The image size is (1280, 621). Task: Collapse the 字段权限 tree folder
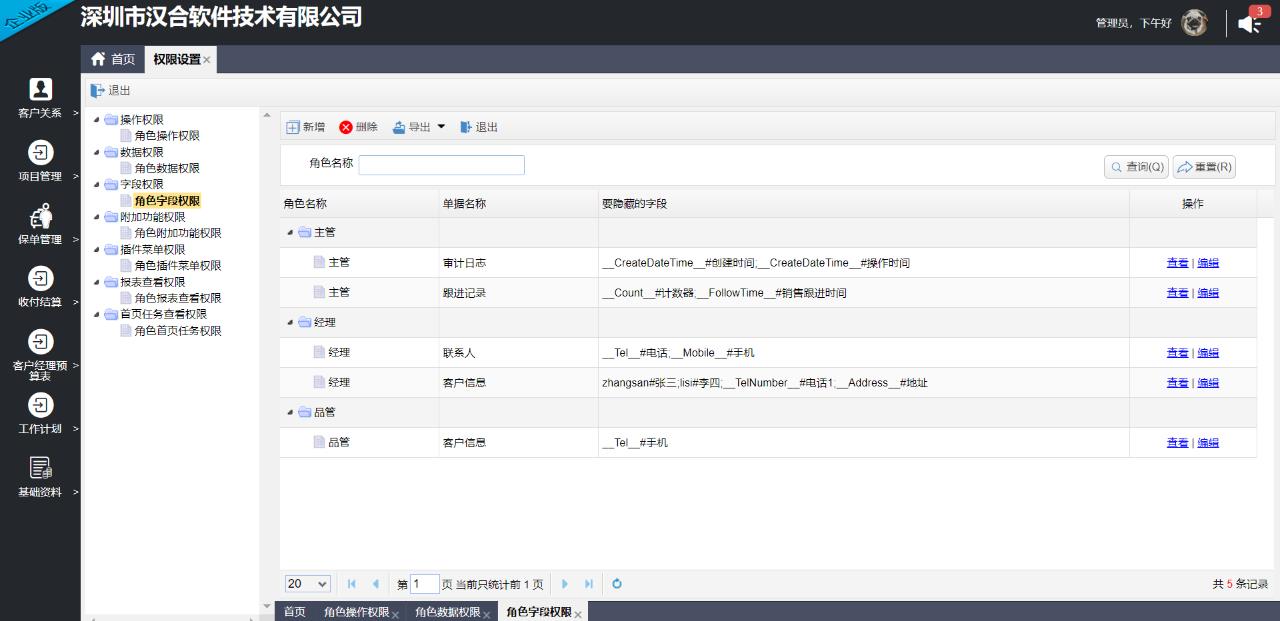click(97, 184)
